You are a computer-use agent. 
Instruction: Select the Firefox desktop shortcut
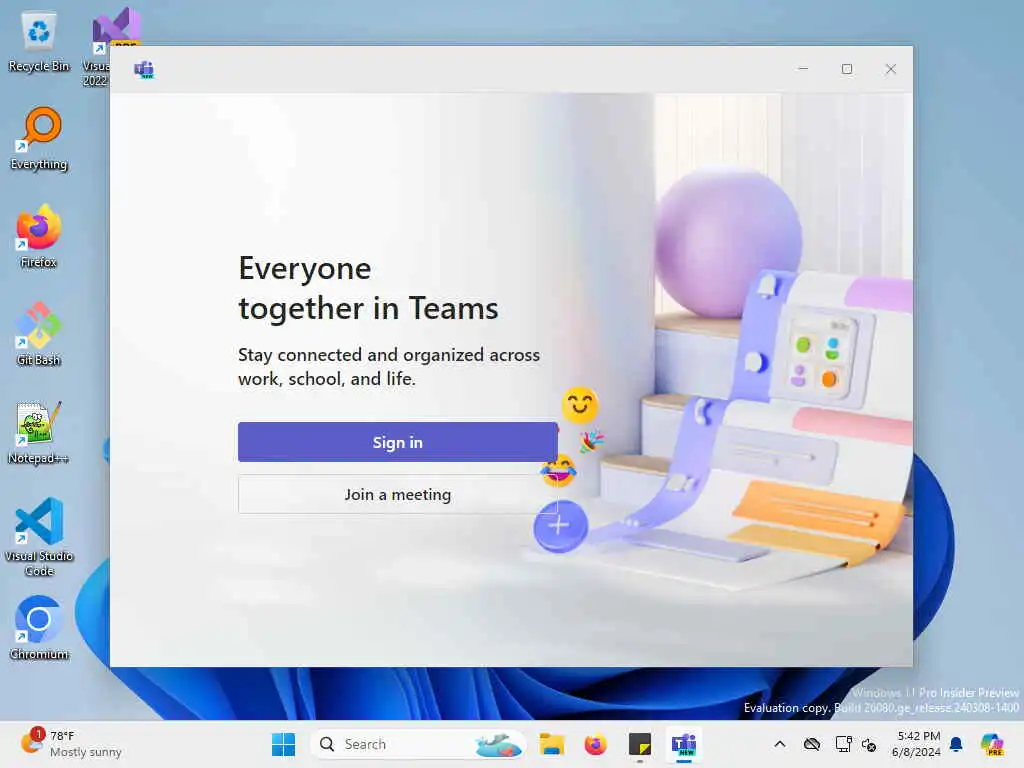pos(39,236)
